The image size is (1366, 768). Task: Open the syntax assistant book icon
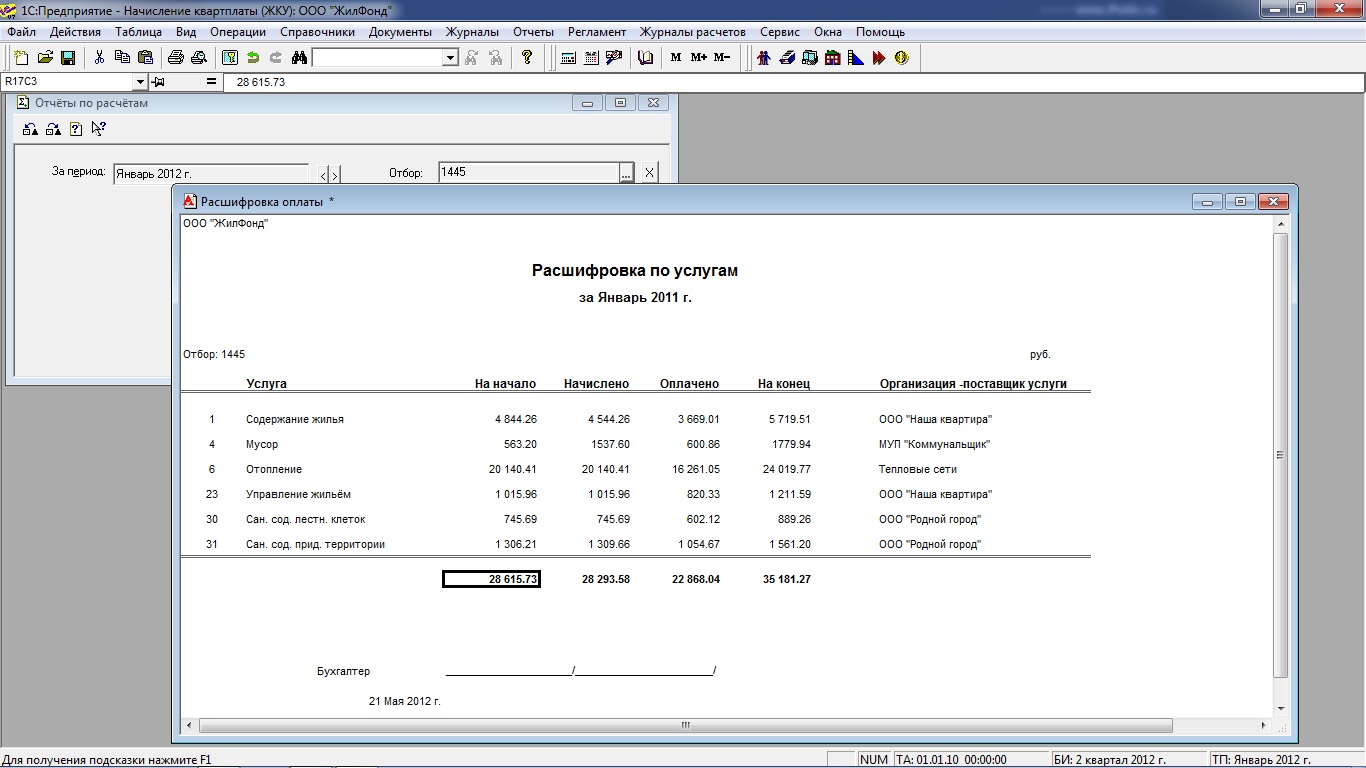(645, 58)
